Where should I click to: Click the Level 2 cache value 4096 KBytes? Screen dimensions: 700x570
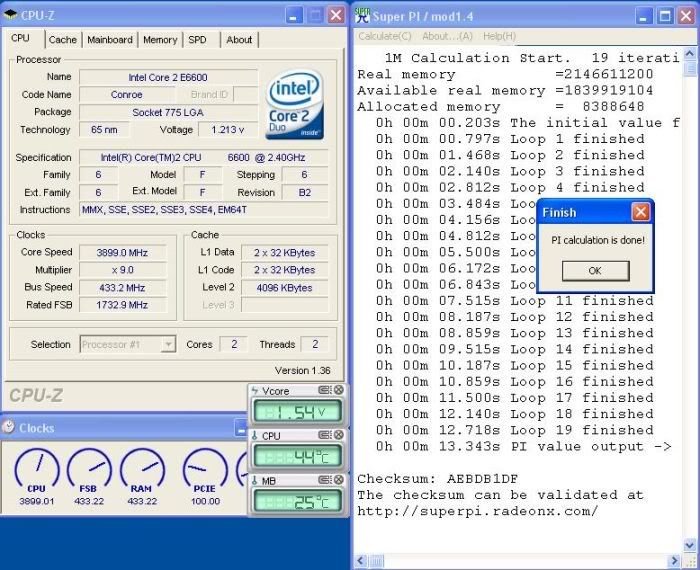[284, 288]
